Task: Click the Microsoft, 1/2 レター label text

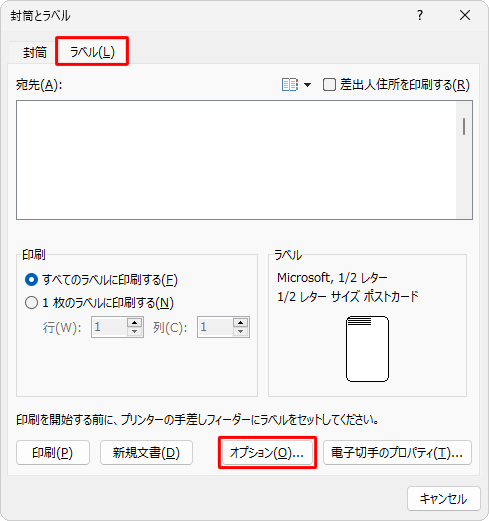Action: pos(332,278)
